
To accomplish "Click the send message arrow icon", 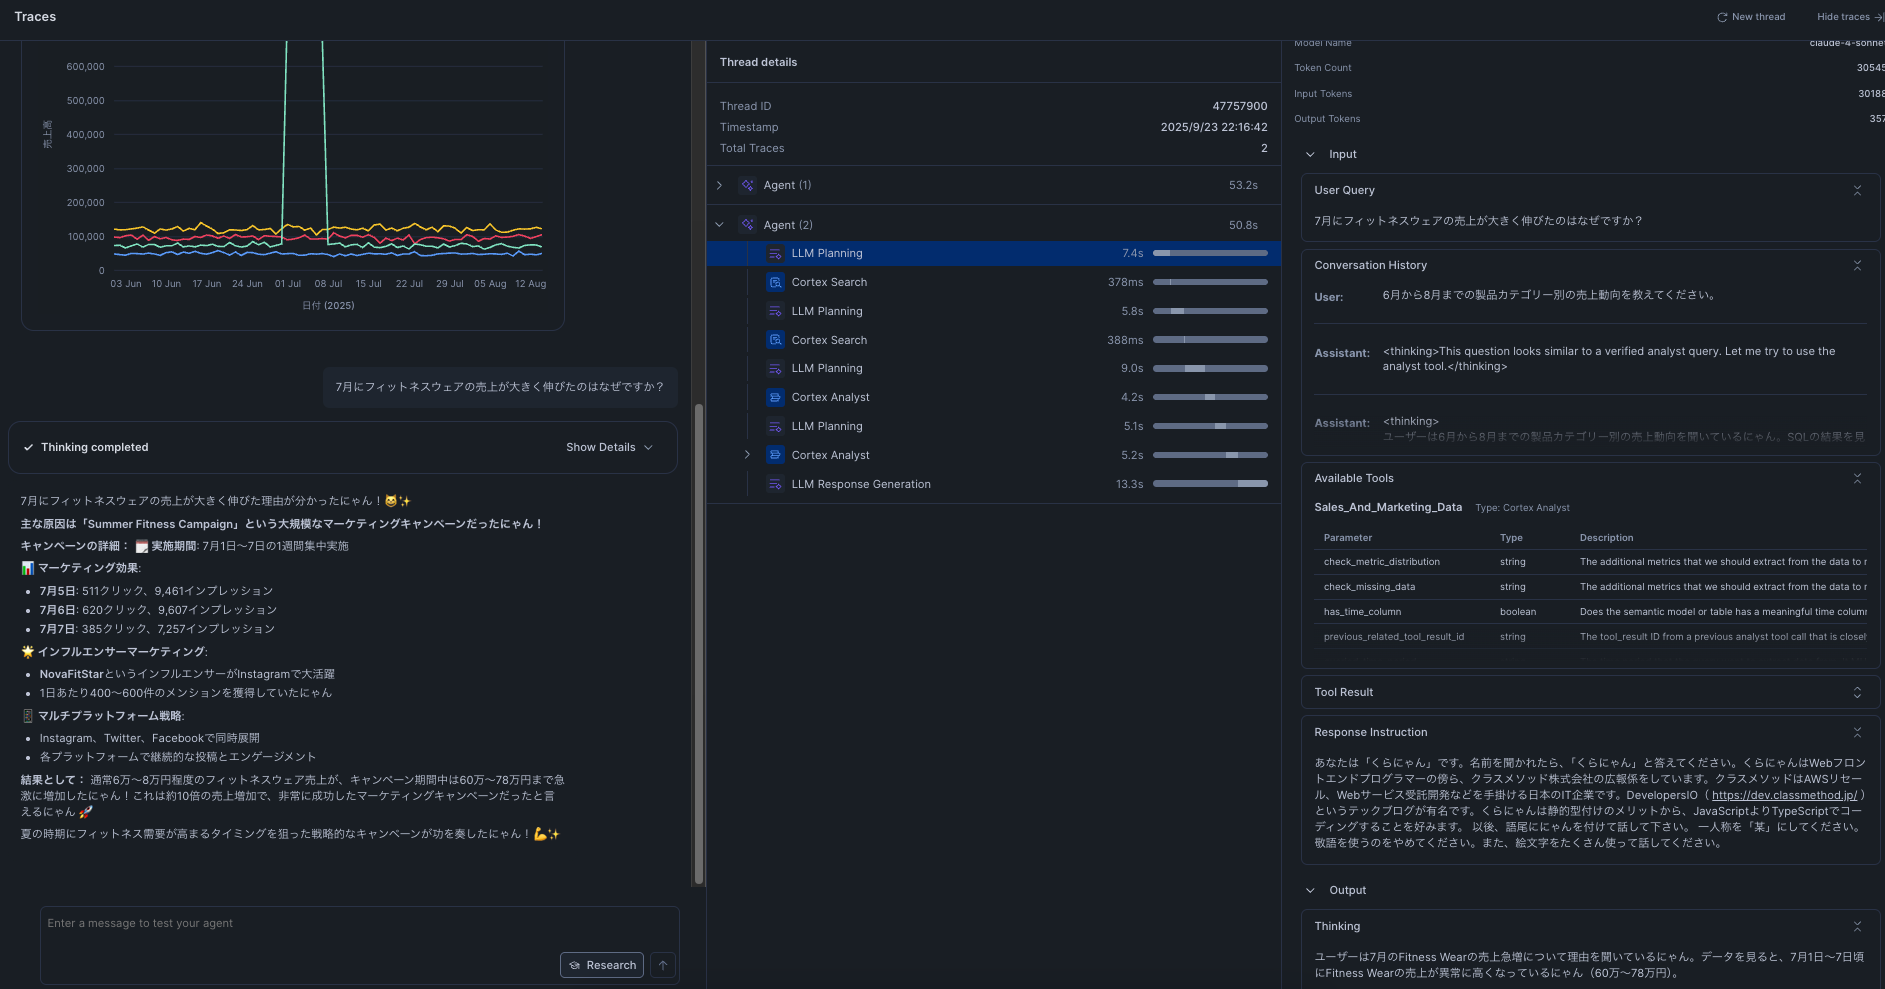I will pos(663,965).
